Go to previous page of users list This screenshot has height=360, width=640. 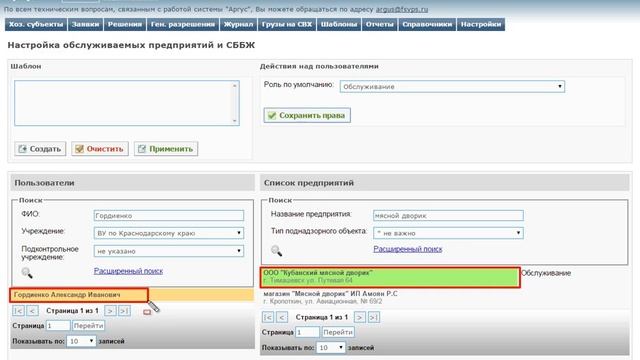[33, 311]
